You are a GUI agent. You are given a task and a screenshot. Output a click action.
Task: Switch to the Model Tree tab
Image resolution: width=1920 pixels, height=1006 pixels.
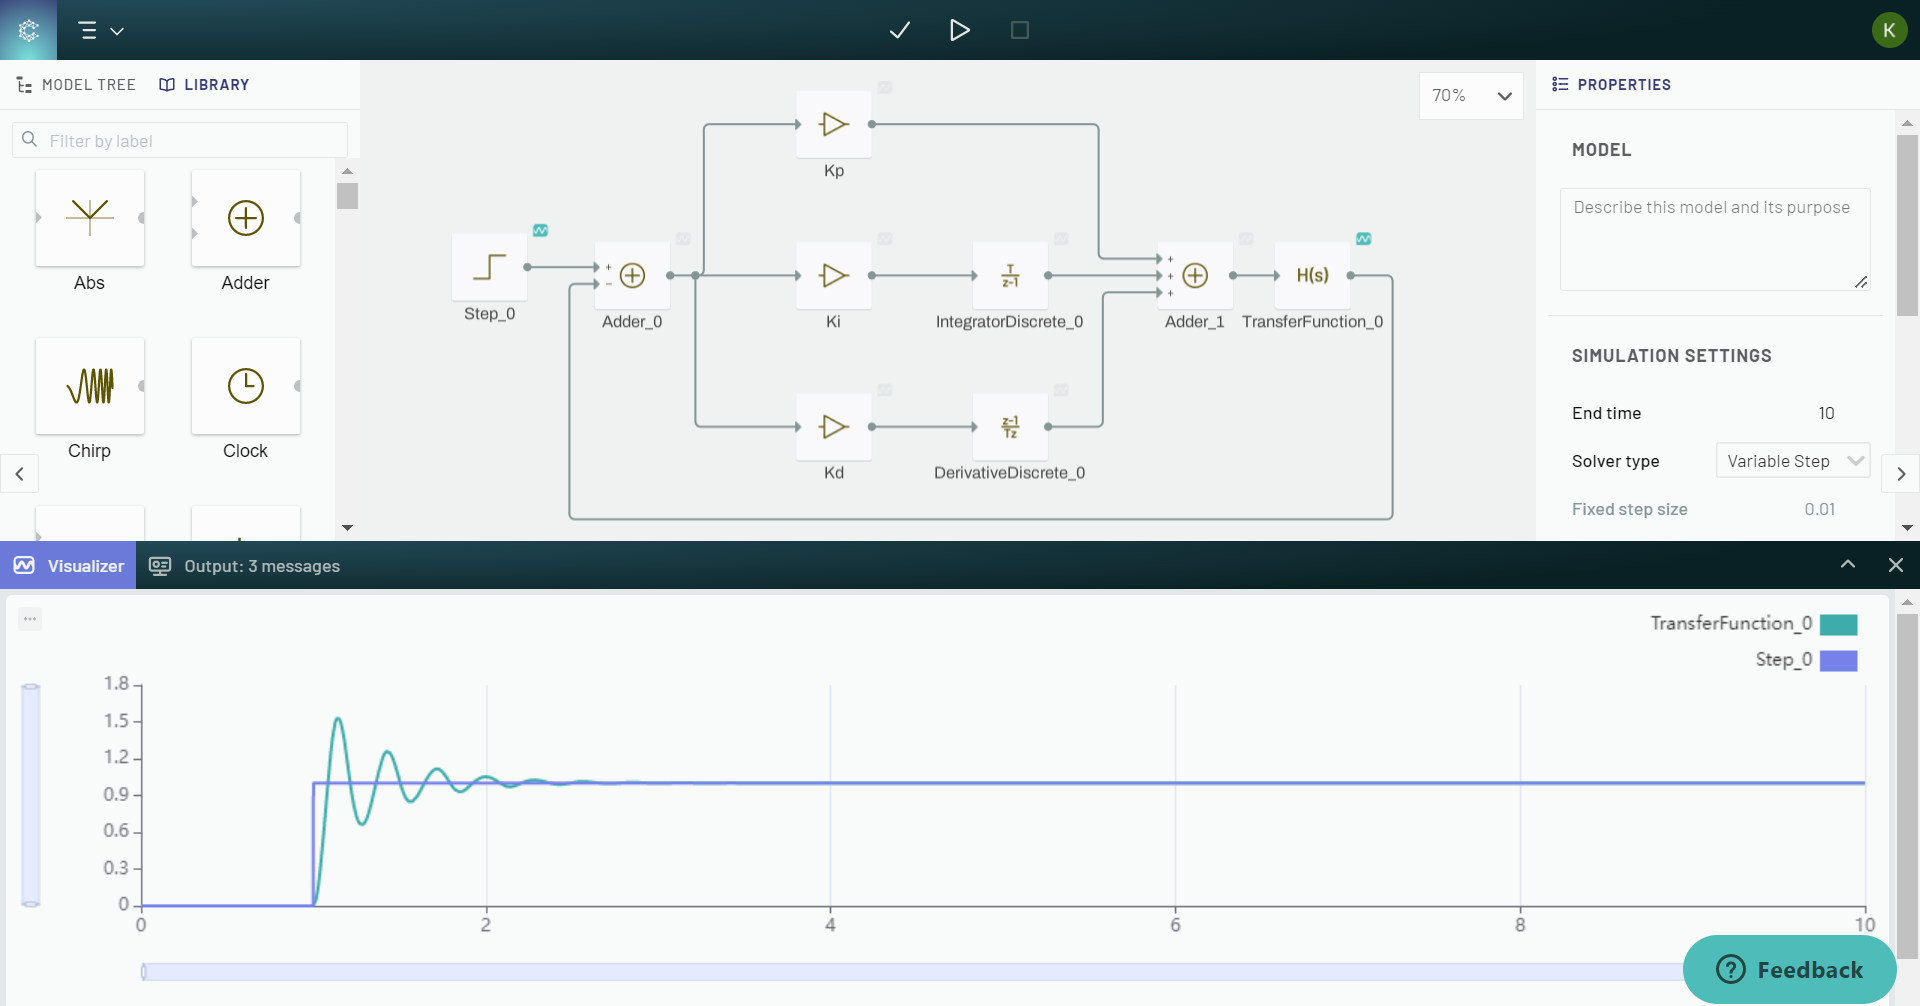click(77, 85)
